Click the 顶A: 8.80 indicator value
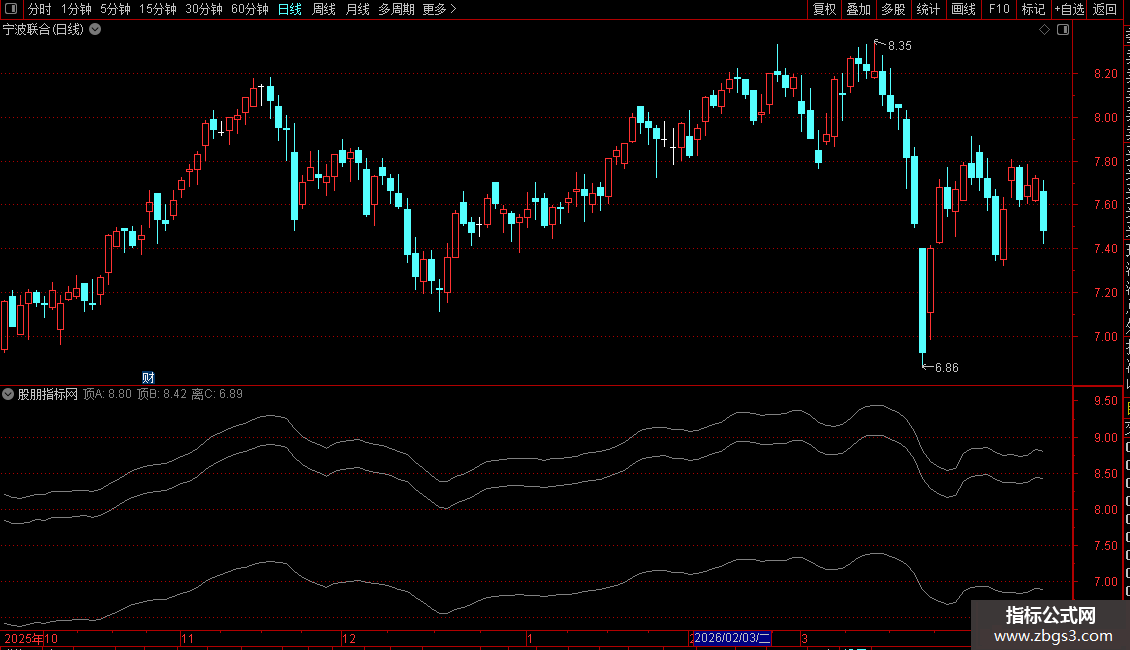Screen dimensions: 1130x650 [x=107, y=394]
